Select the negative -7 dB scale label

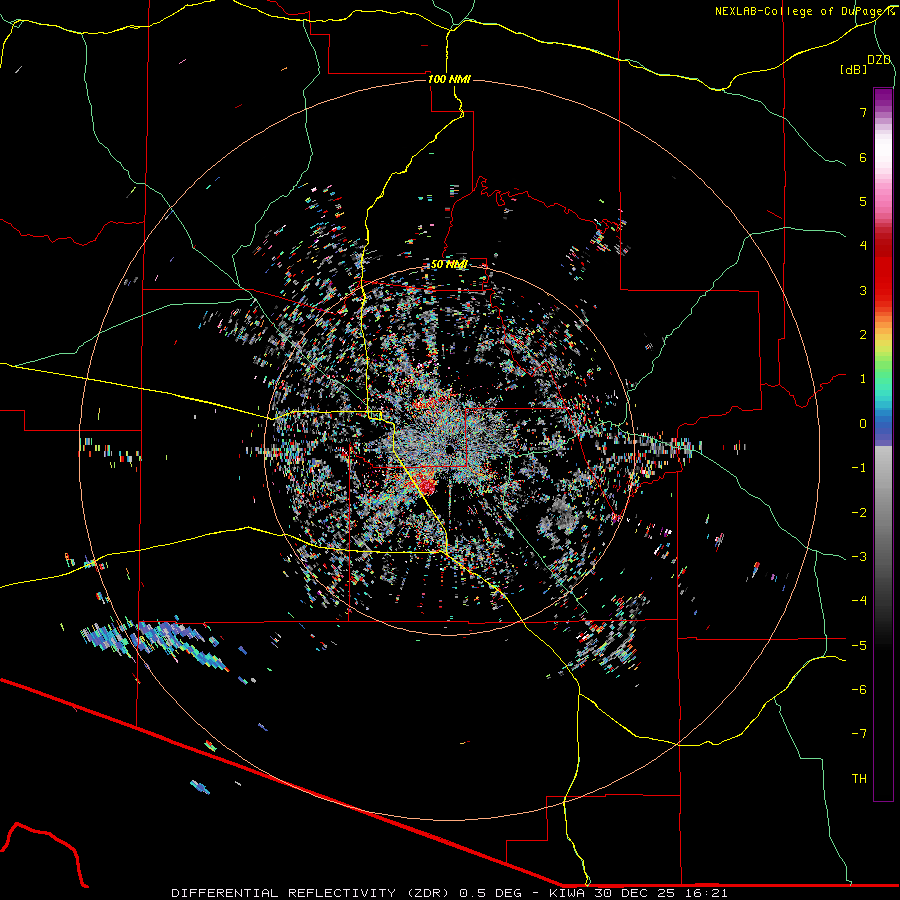[859, 734]
